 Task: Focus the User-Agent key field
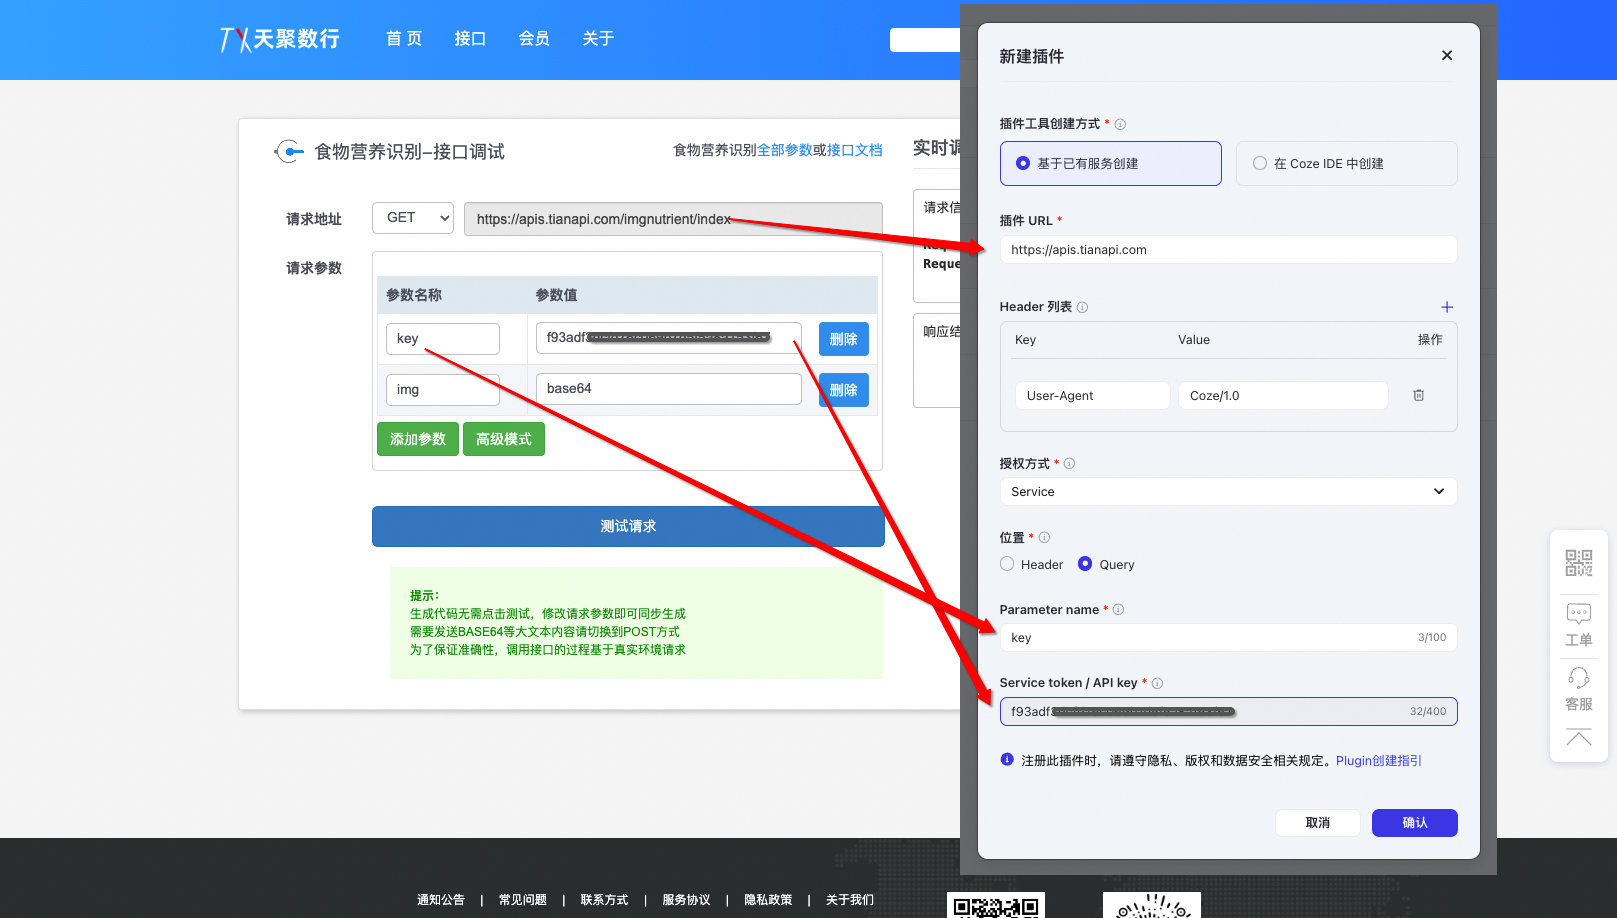click(1092, 395)
